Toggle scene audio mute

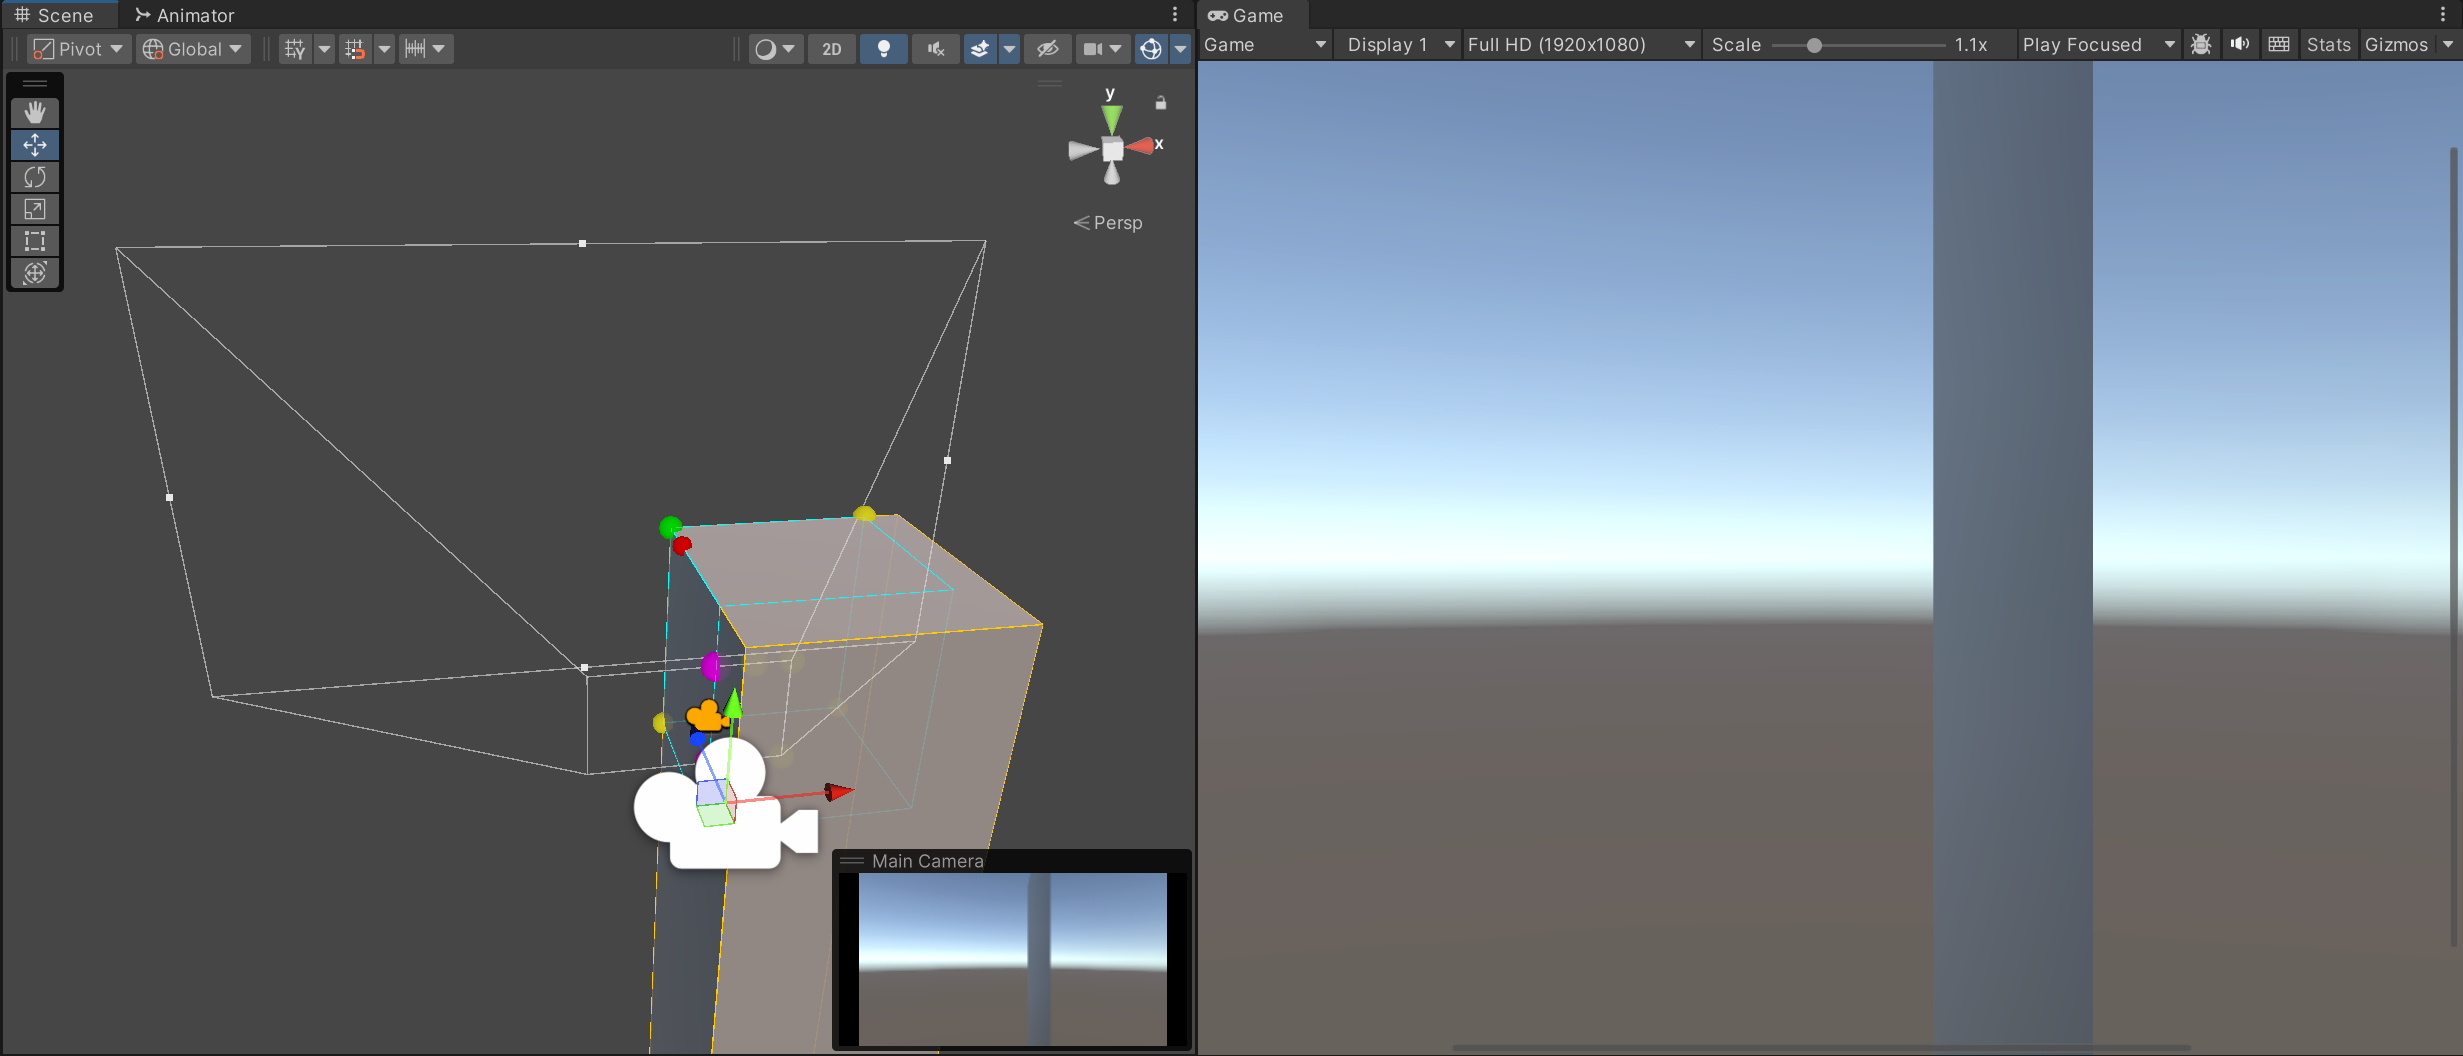936,49
